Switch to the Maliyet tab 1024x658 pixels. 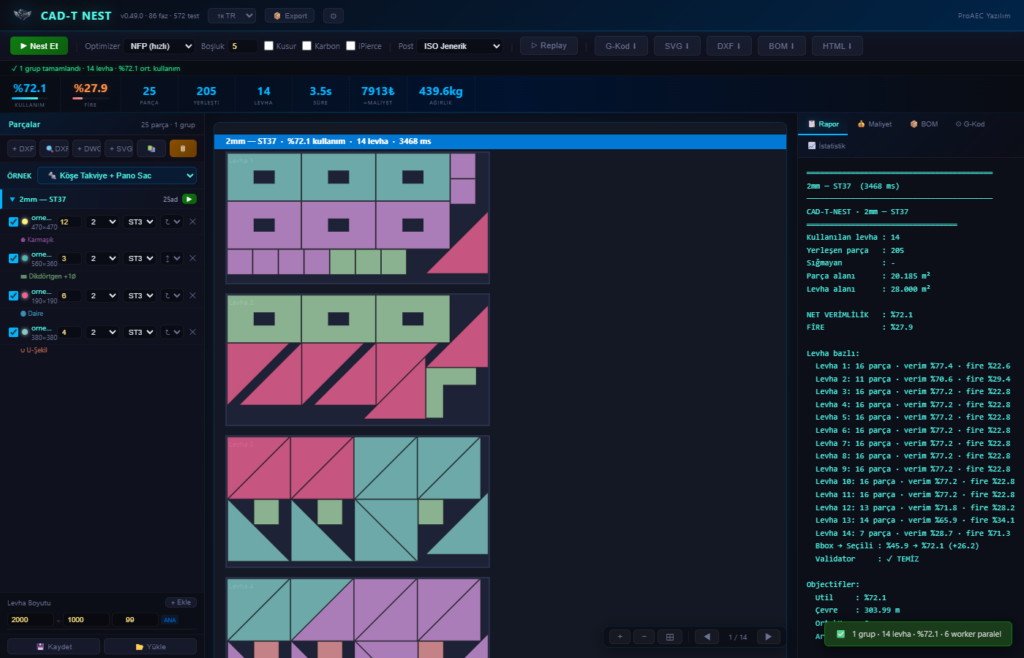874,124
